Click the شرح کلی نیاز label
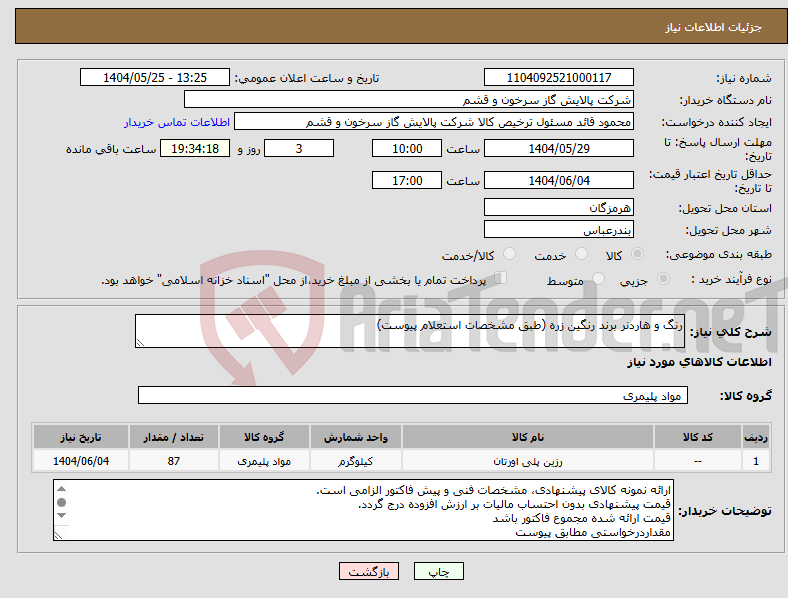 (x=730, y=332)
